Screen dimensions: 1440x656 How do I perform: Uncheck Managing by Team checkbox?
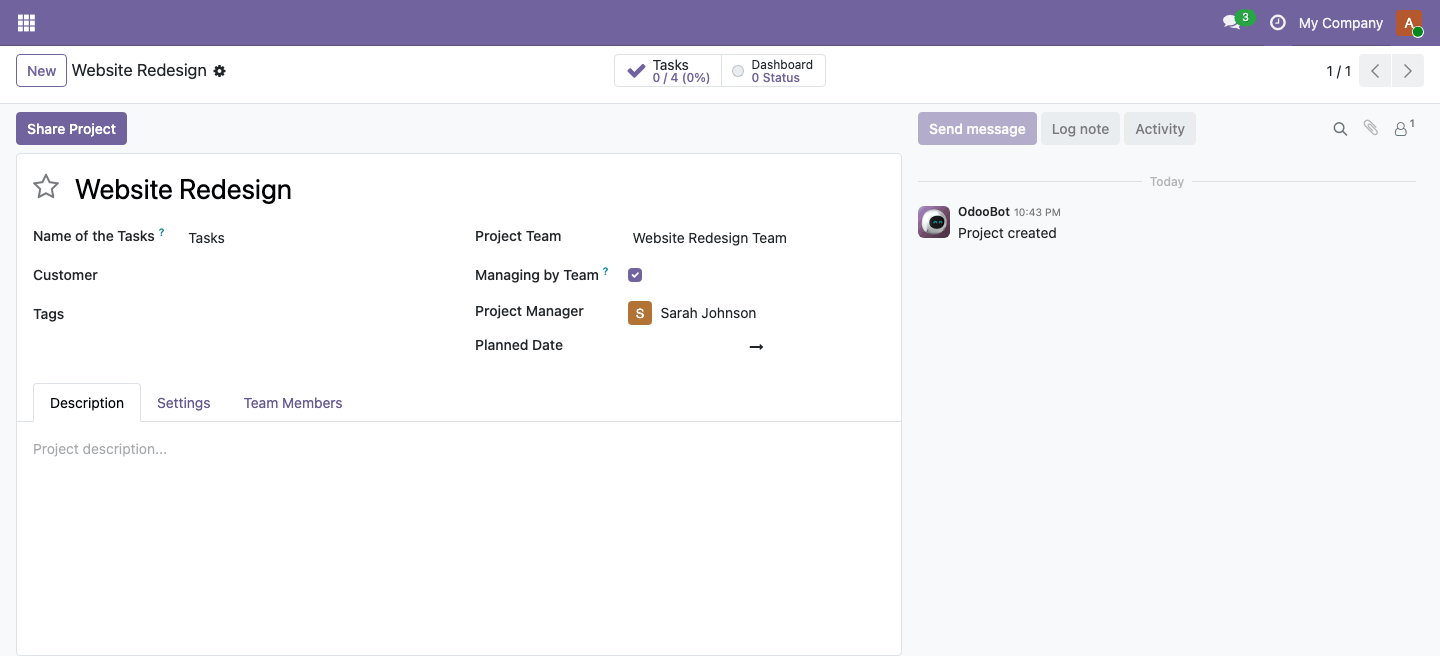(635, 275)
